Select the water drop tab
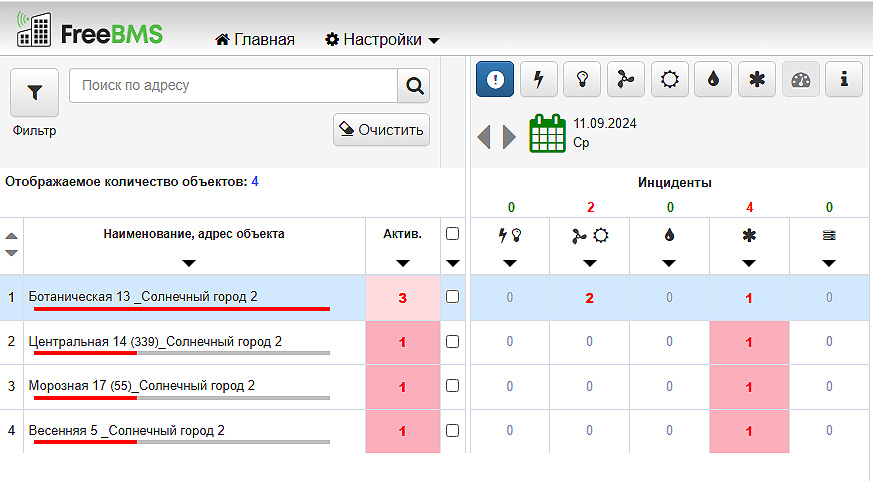 pyautogui.click(x=713, y=79)
